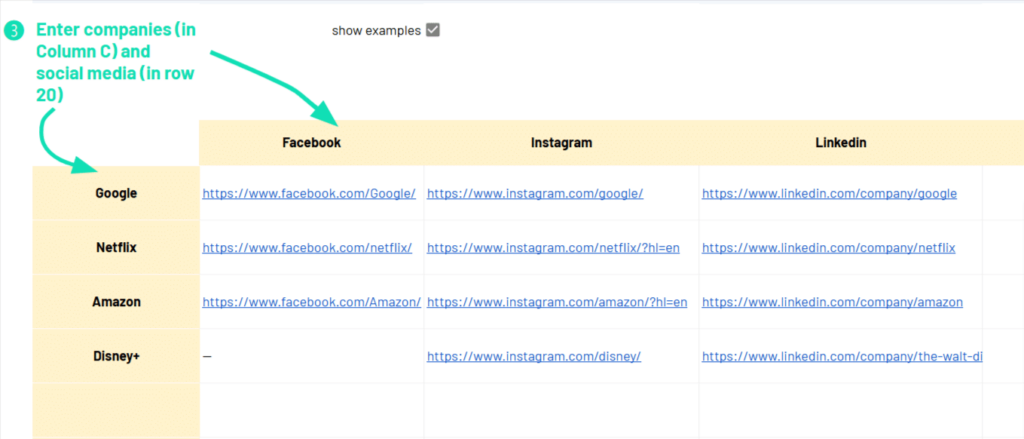Viewport: 1024px width, 439px height.
Task: Click the empty Disney+ Facebook cell with dash
Action: (312, 356)
